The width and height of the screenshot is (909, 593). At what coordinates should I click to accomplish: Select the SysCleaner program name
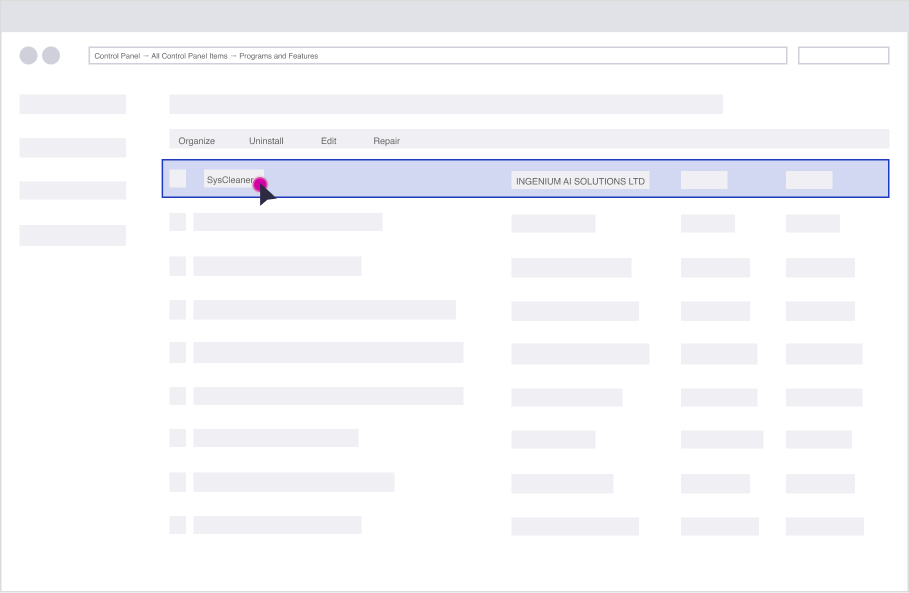pos(229,180)
